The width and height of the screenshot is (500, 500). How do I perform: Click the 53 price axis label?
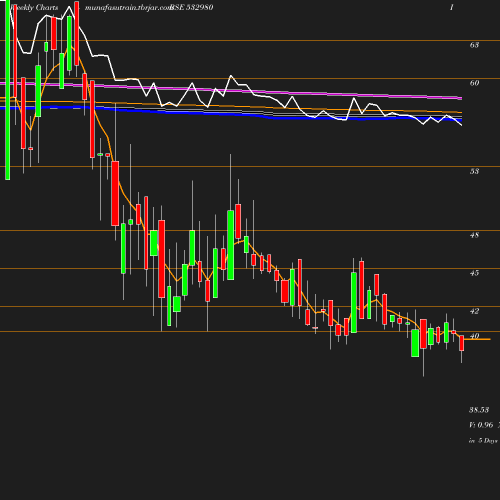474,171
